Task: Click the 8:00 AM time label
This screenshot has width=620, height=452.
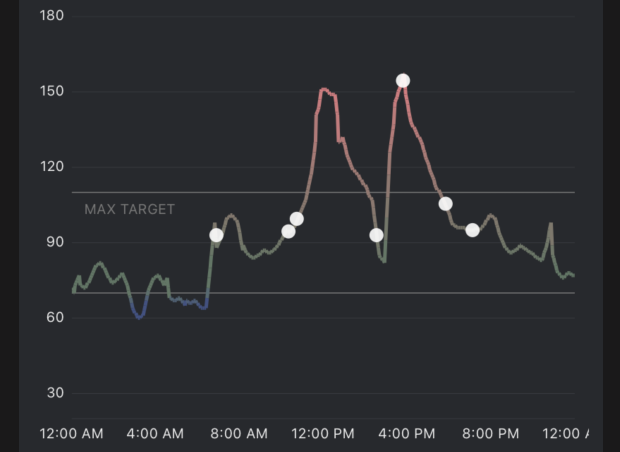Action: point(240,434)
